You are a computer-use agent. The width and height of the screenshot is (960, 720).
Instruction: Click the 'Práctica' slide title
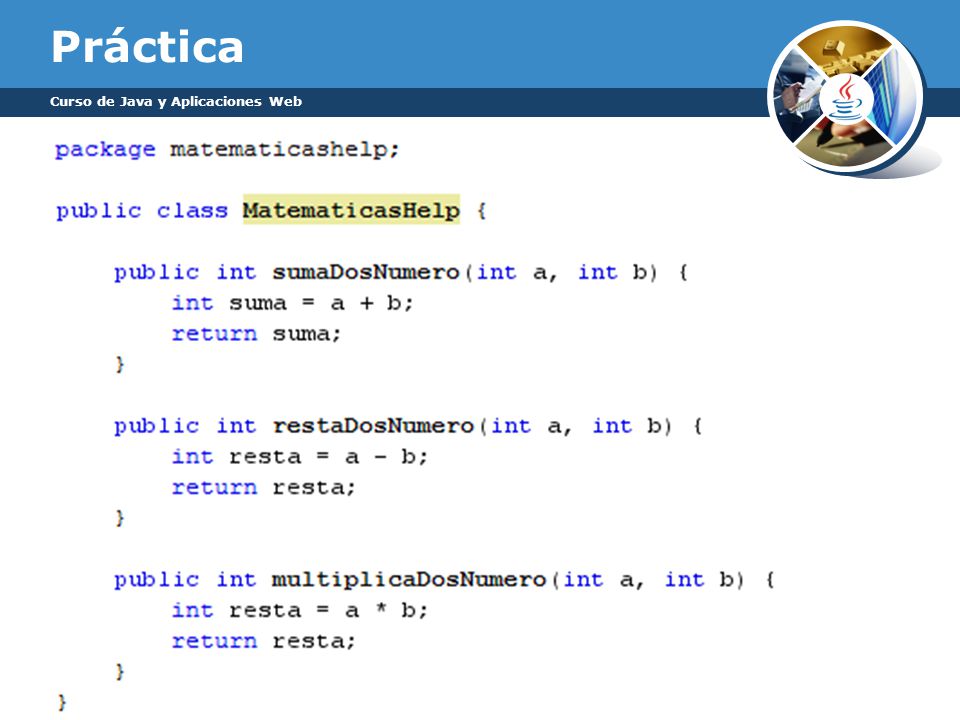[x=147, y=47]
